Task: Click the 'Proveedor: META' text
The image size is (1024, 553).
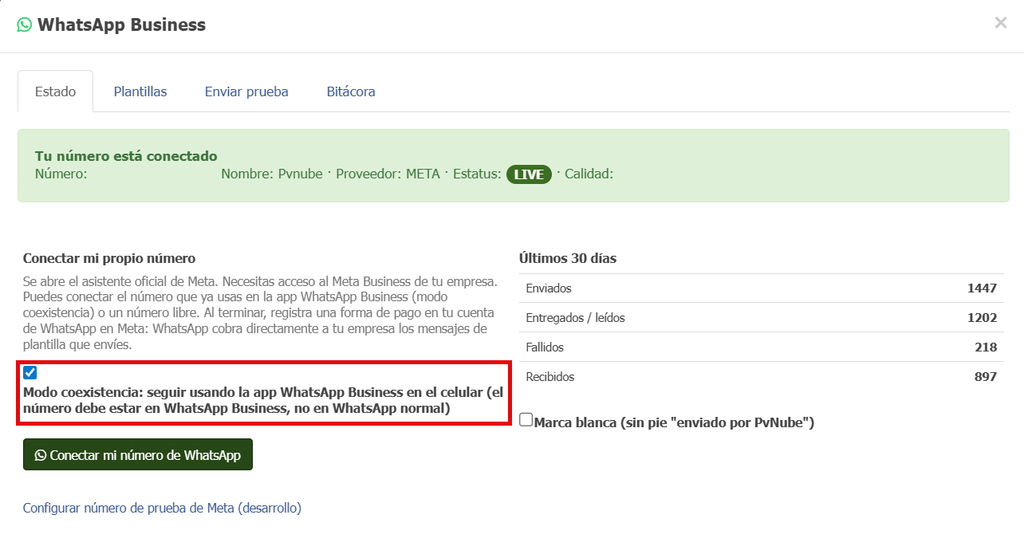Action: [x=388, y=174]
